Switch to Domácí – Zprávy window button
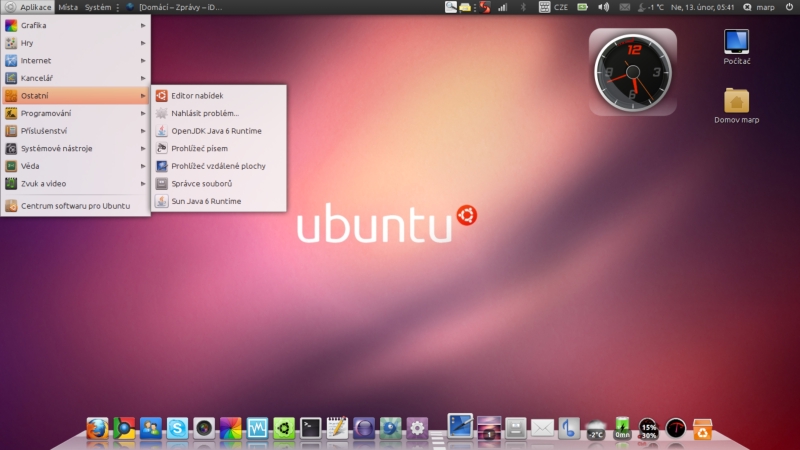Screen dimensions: 800x450 174,7
